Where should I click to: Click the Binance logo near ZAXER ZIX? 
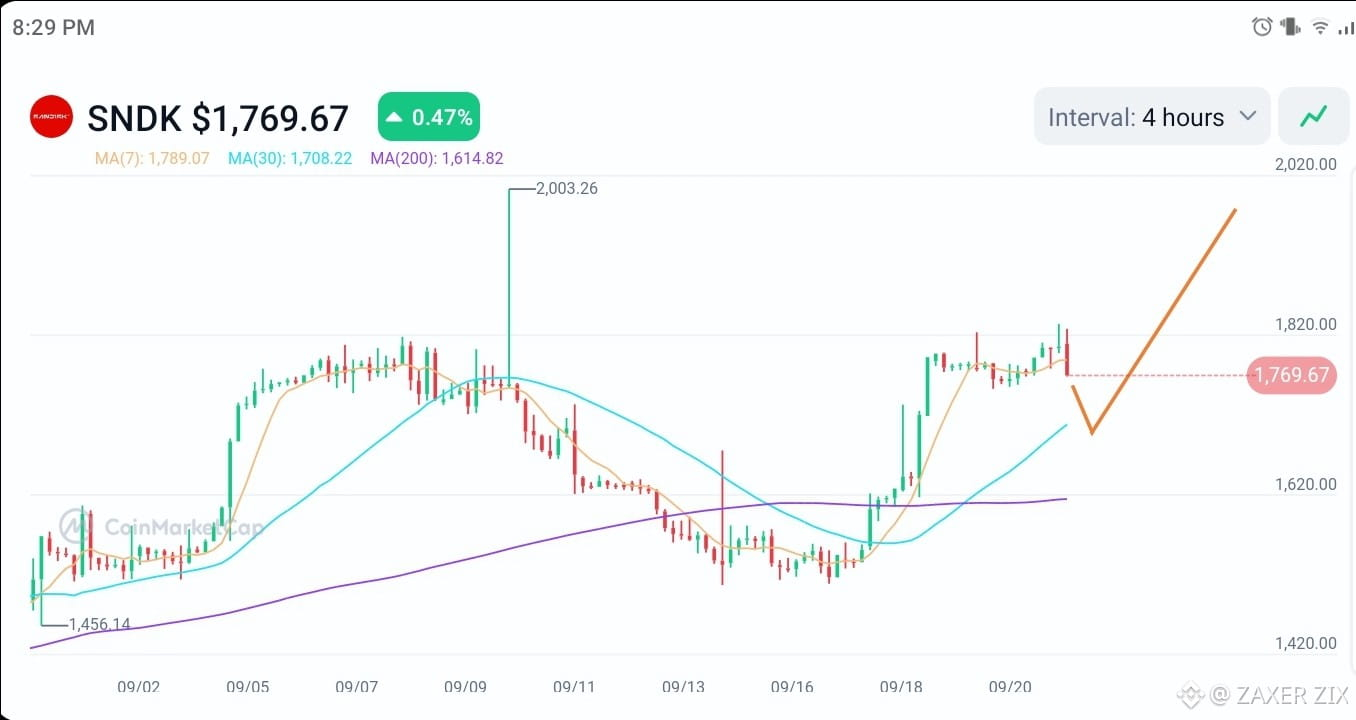(1191, 693)
